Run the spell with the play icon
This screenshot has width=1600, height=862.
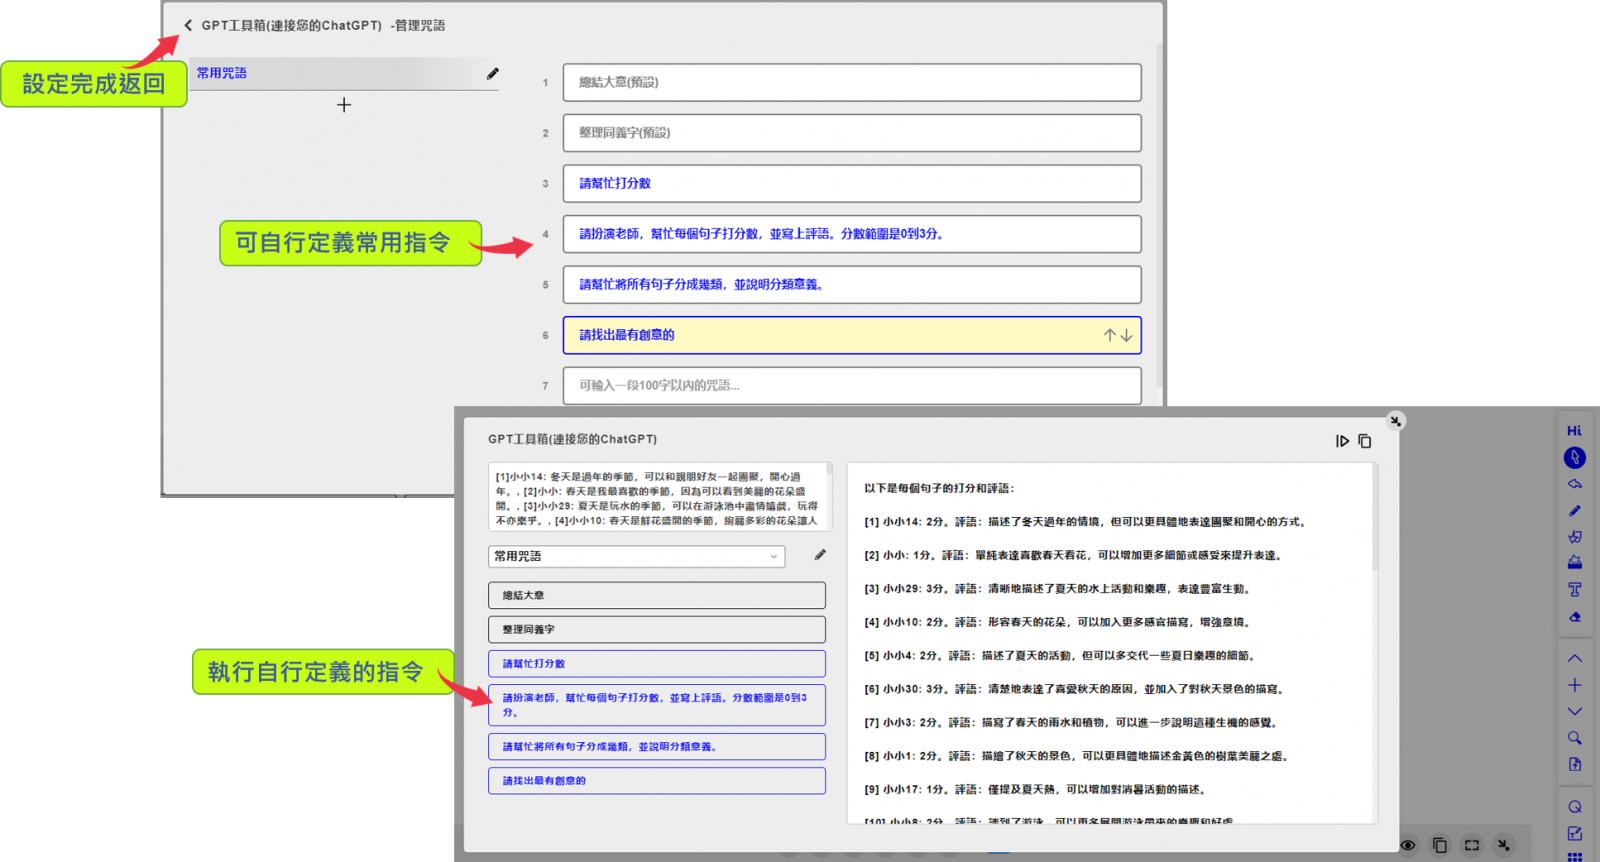click(1342, 441)
